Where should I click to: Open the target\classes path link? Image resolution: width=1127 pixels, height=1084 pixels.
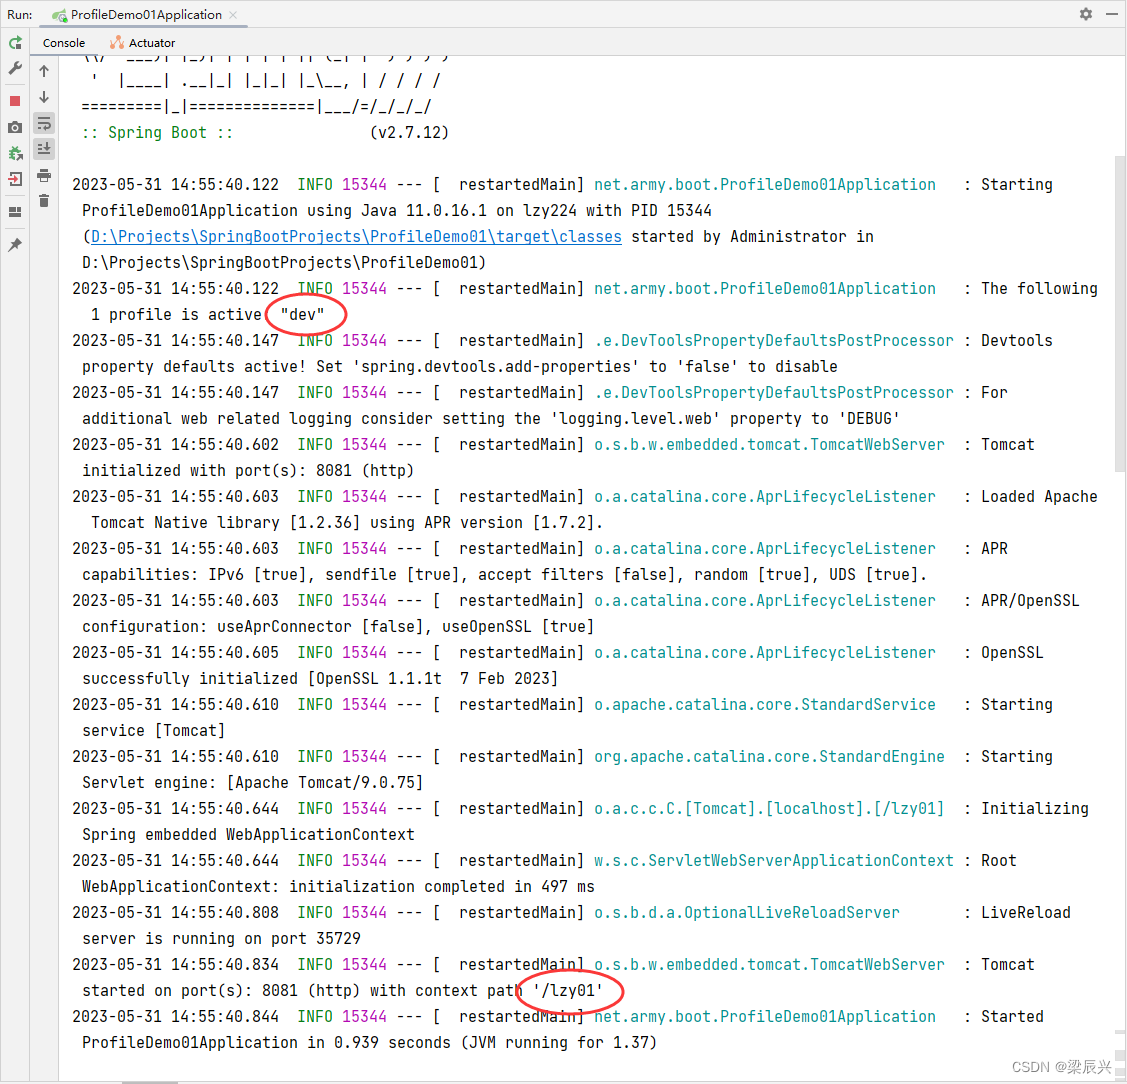[356, 236]
